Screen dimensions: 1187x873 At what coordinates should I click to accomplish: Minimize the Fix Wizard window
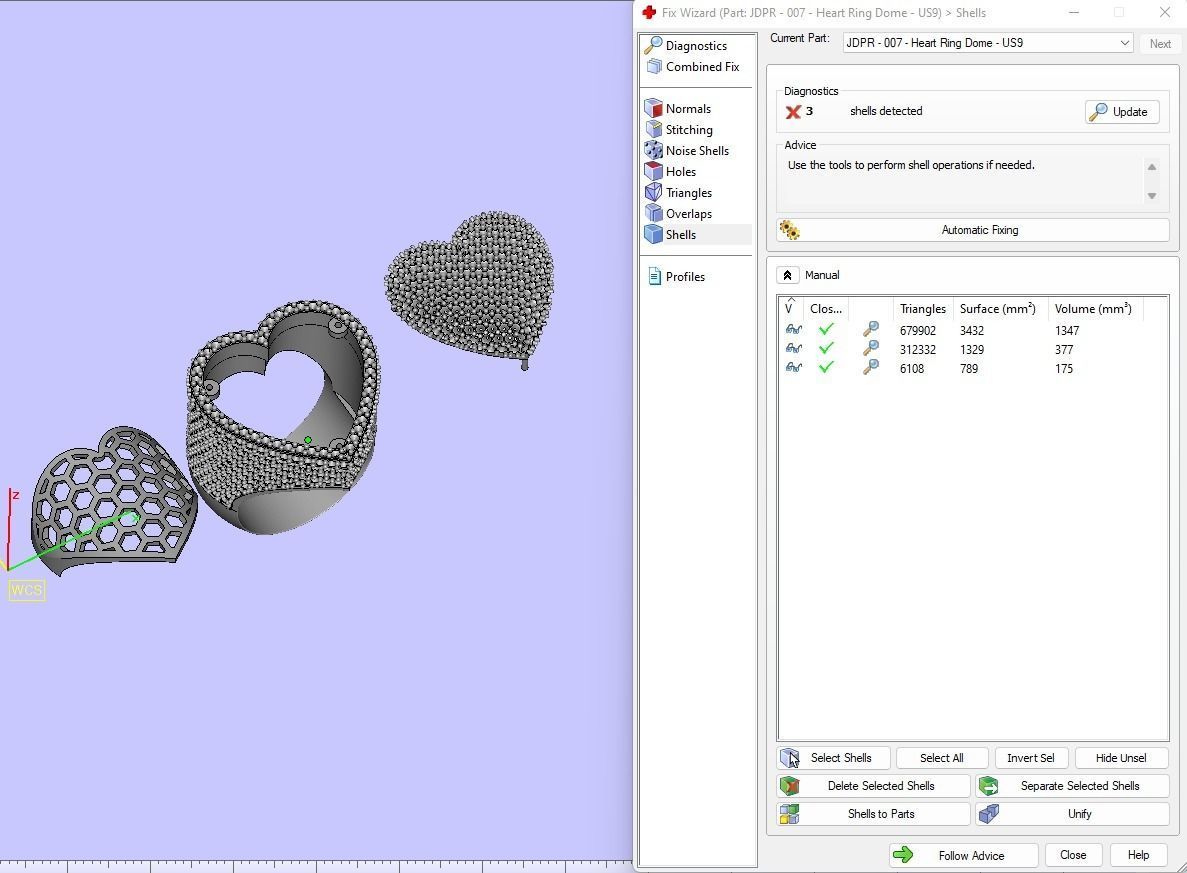(1074, 12)
